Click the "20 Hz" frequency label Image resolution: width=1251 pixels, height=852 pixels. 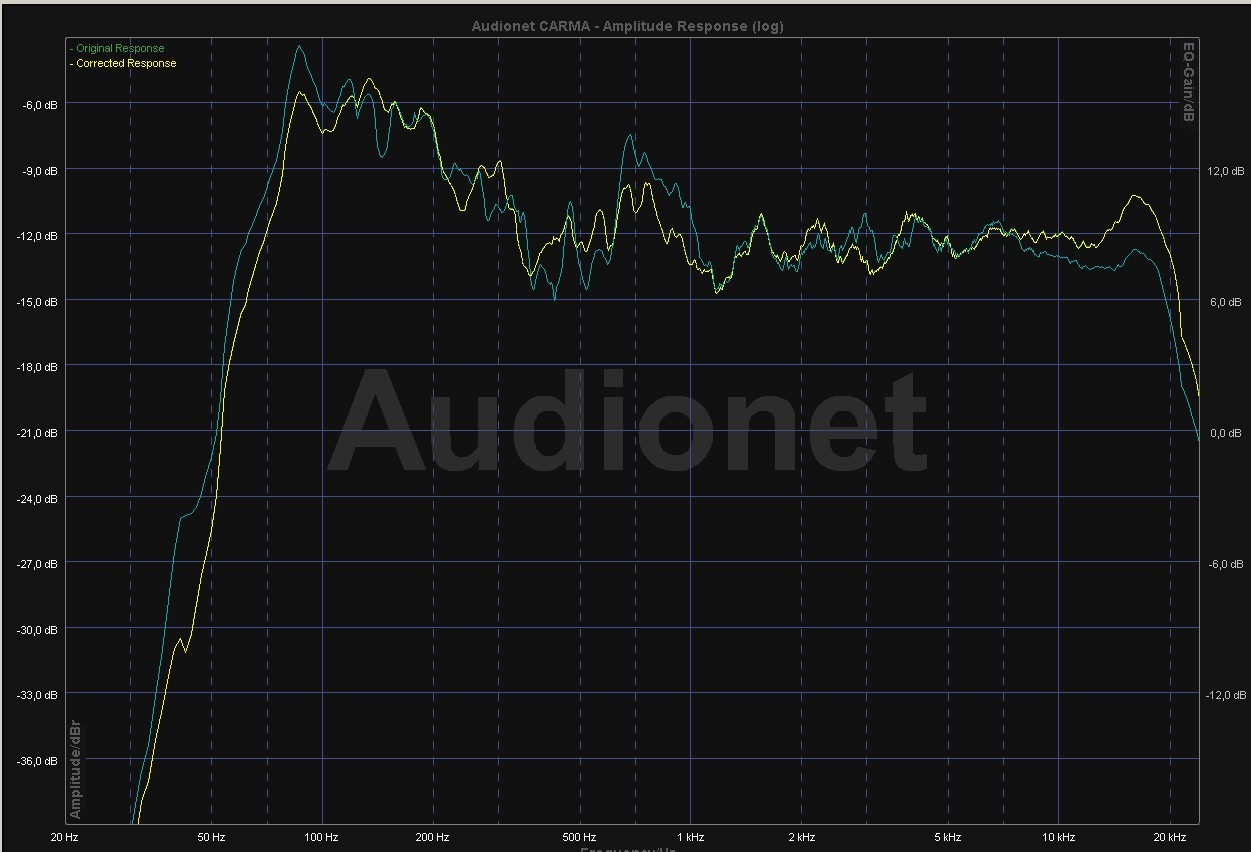tap(64, 836)
